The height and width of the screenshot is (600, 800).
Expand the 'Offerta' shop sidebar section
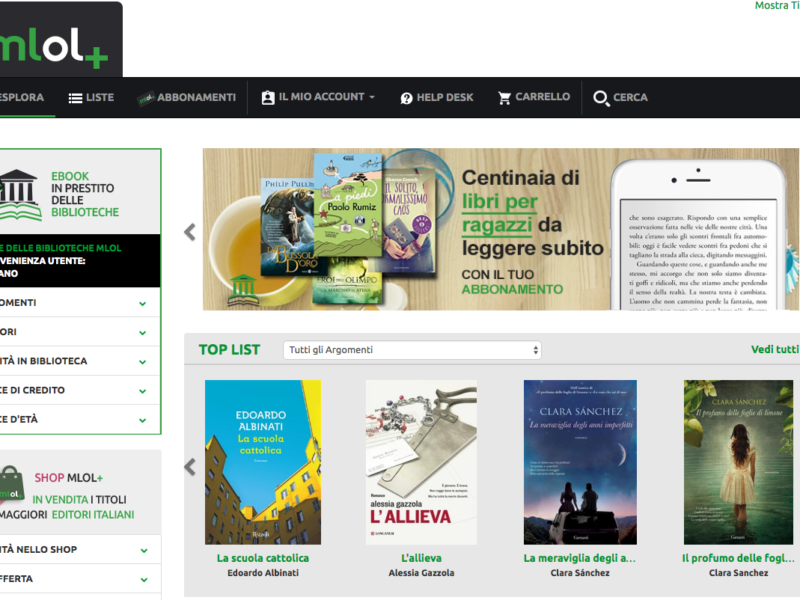[x=144, y=580]
